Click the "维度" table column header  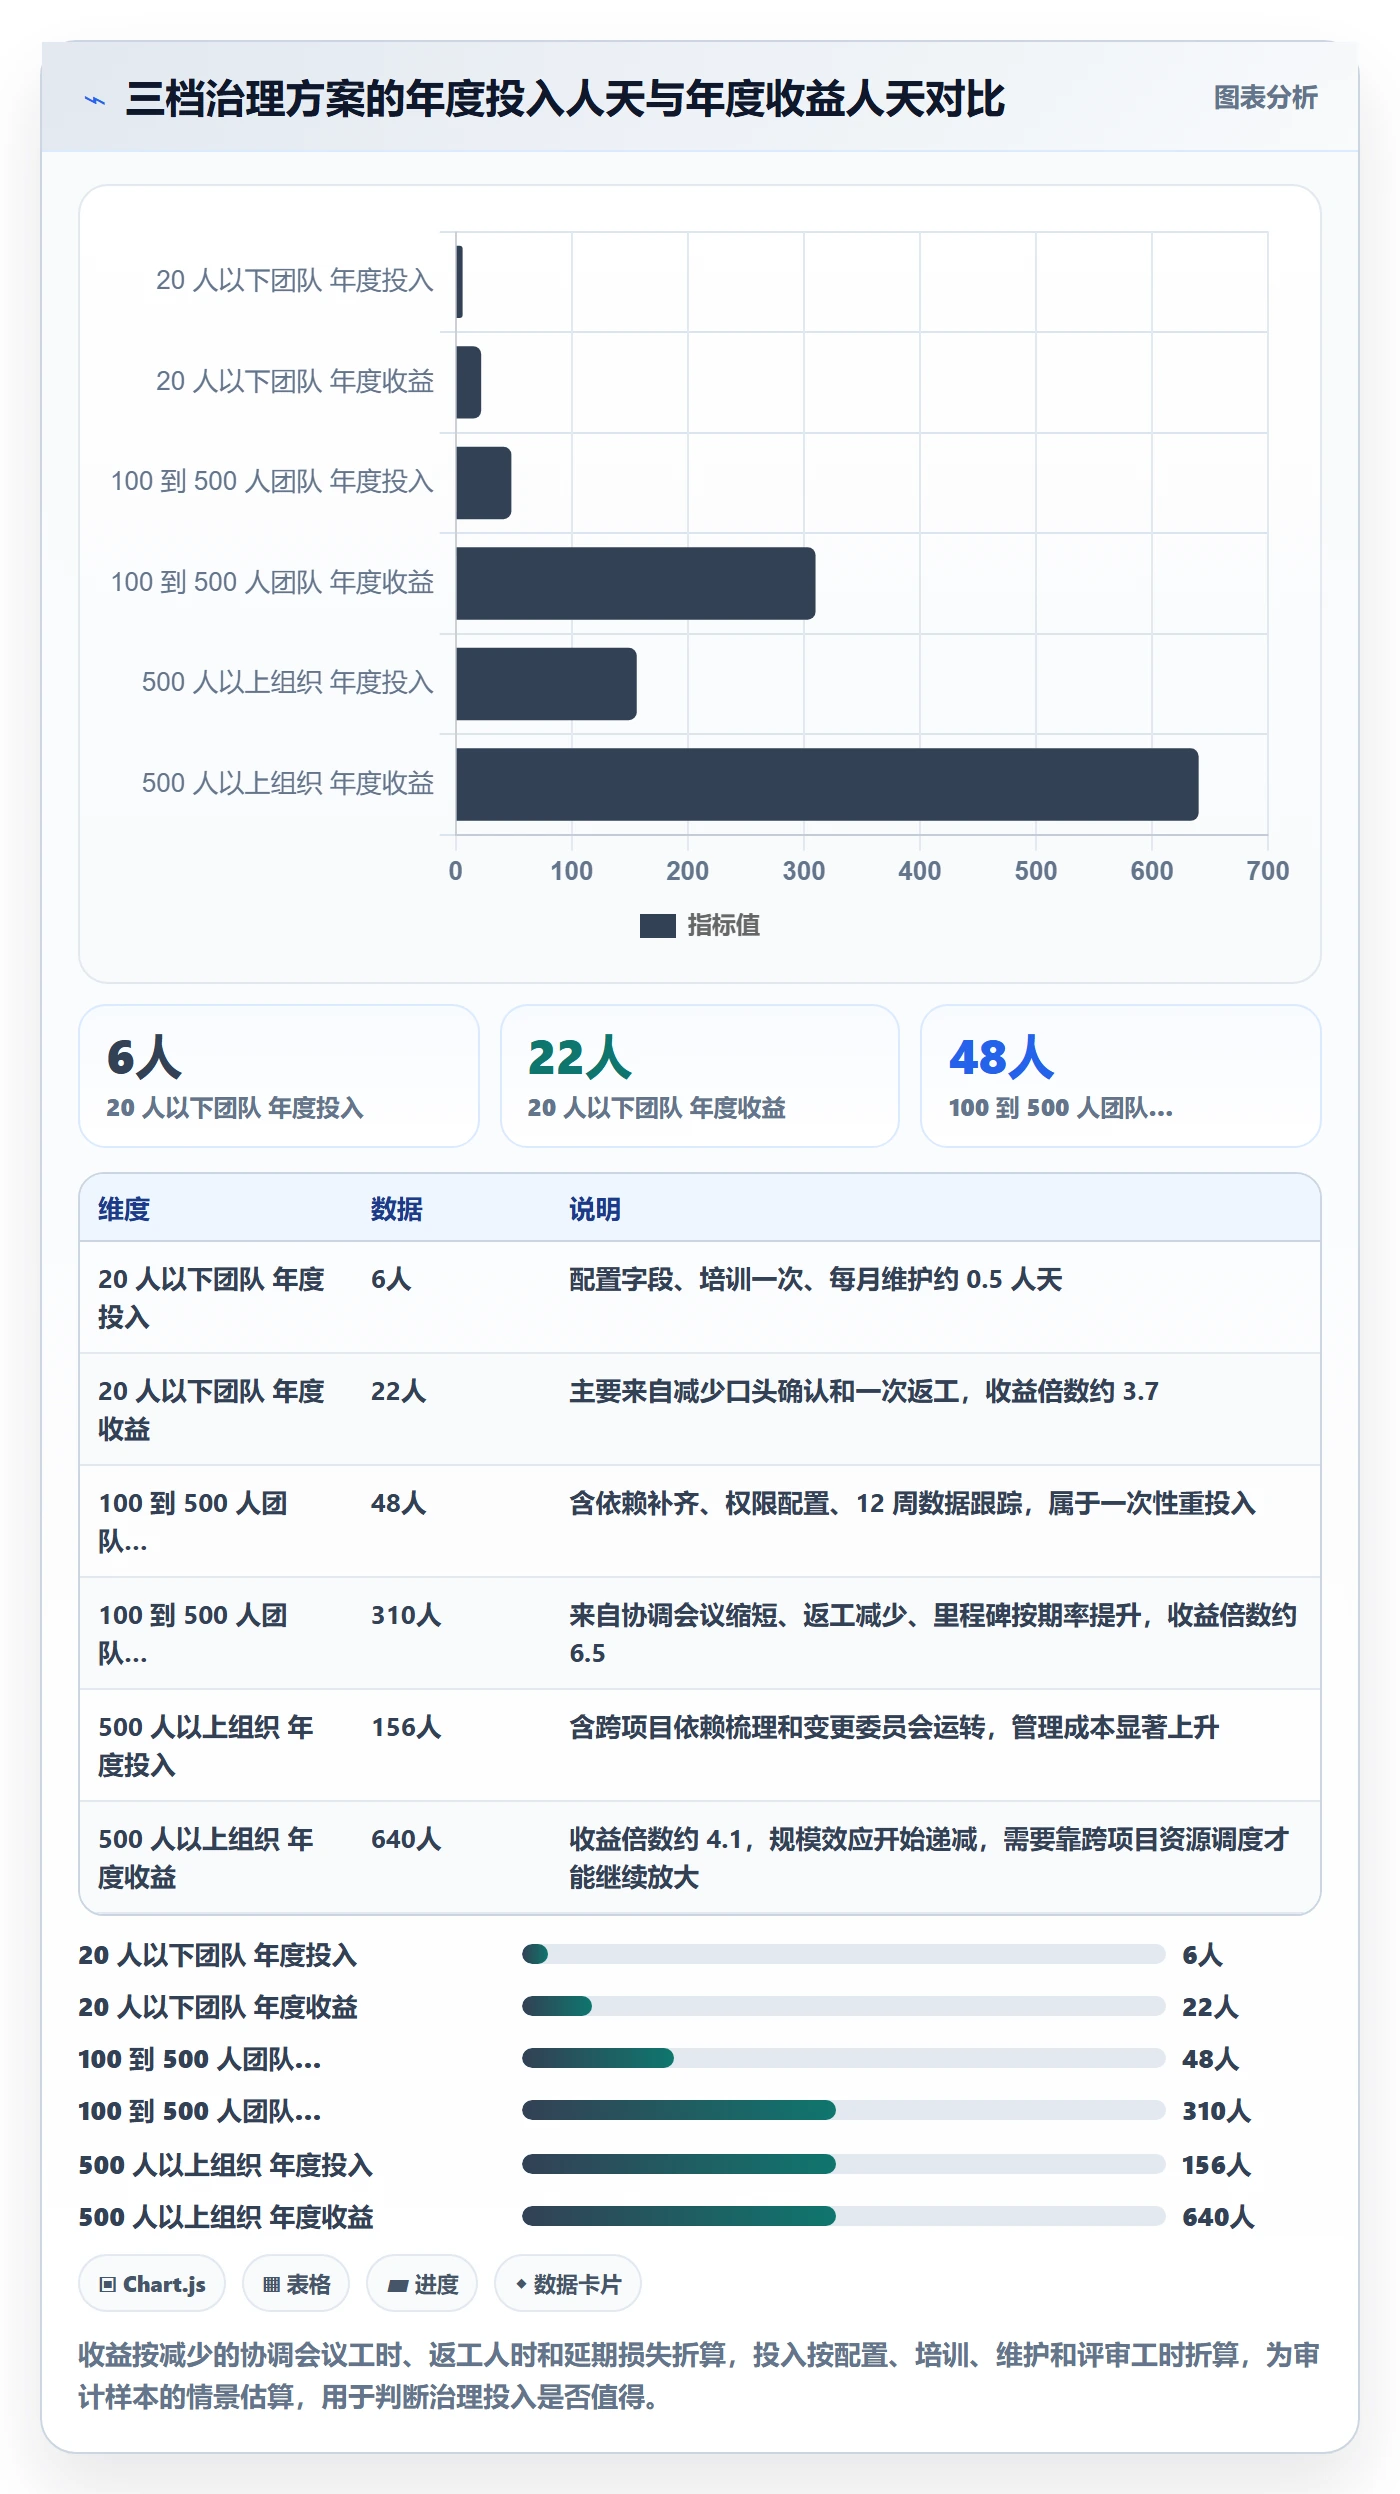pyautogui.click(x=124, y=1209)
